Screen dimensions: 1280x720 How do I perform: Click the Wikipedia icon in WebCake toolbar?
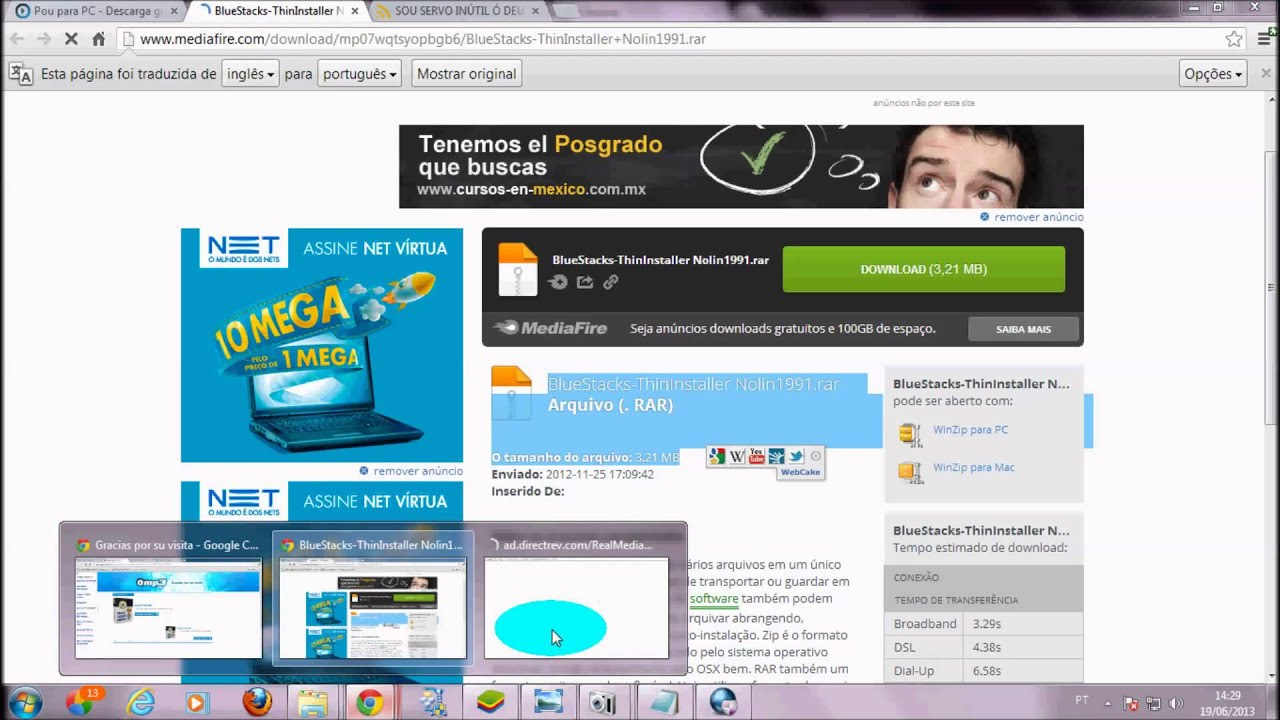pos(737,456)
